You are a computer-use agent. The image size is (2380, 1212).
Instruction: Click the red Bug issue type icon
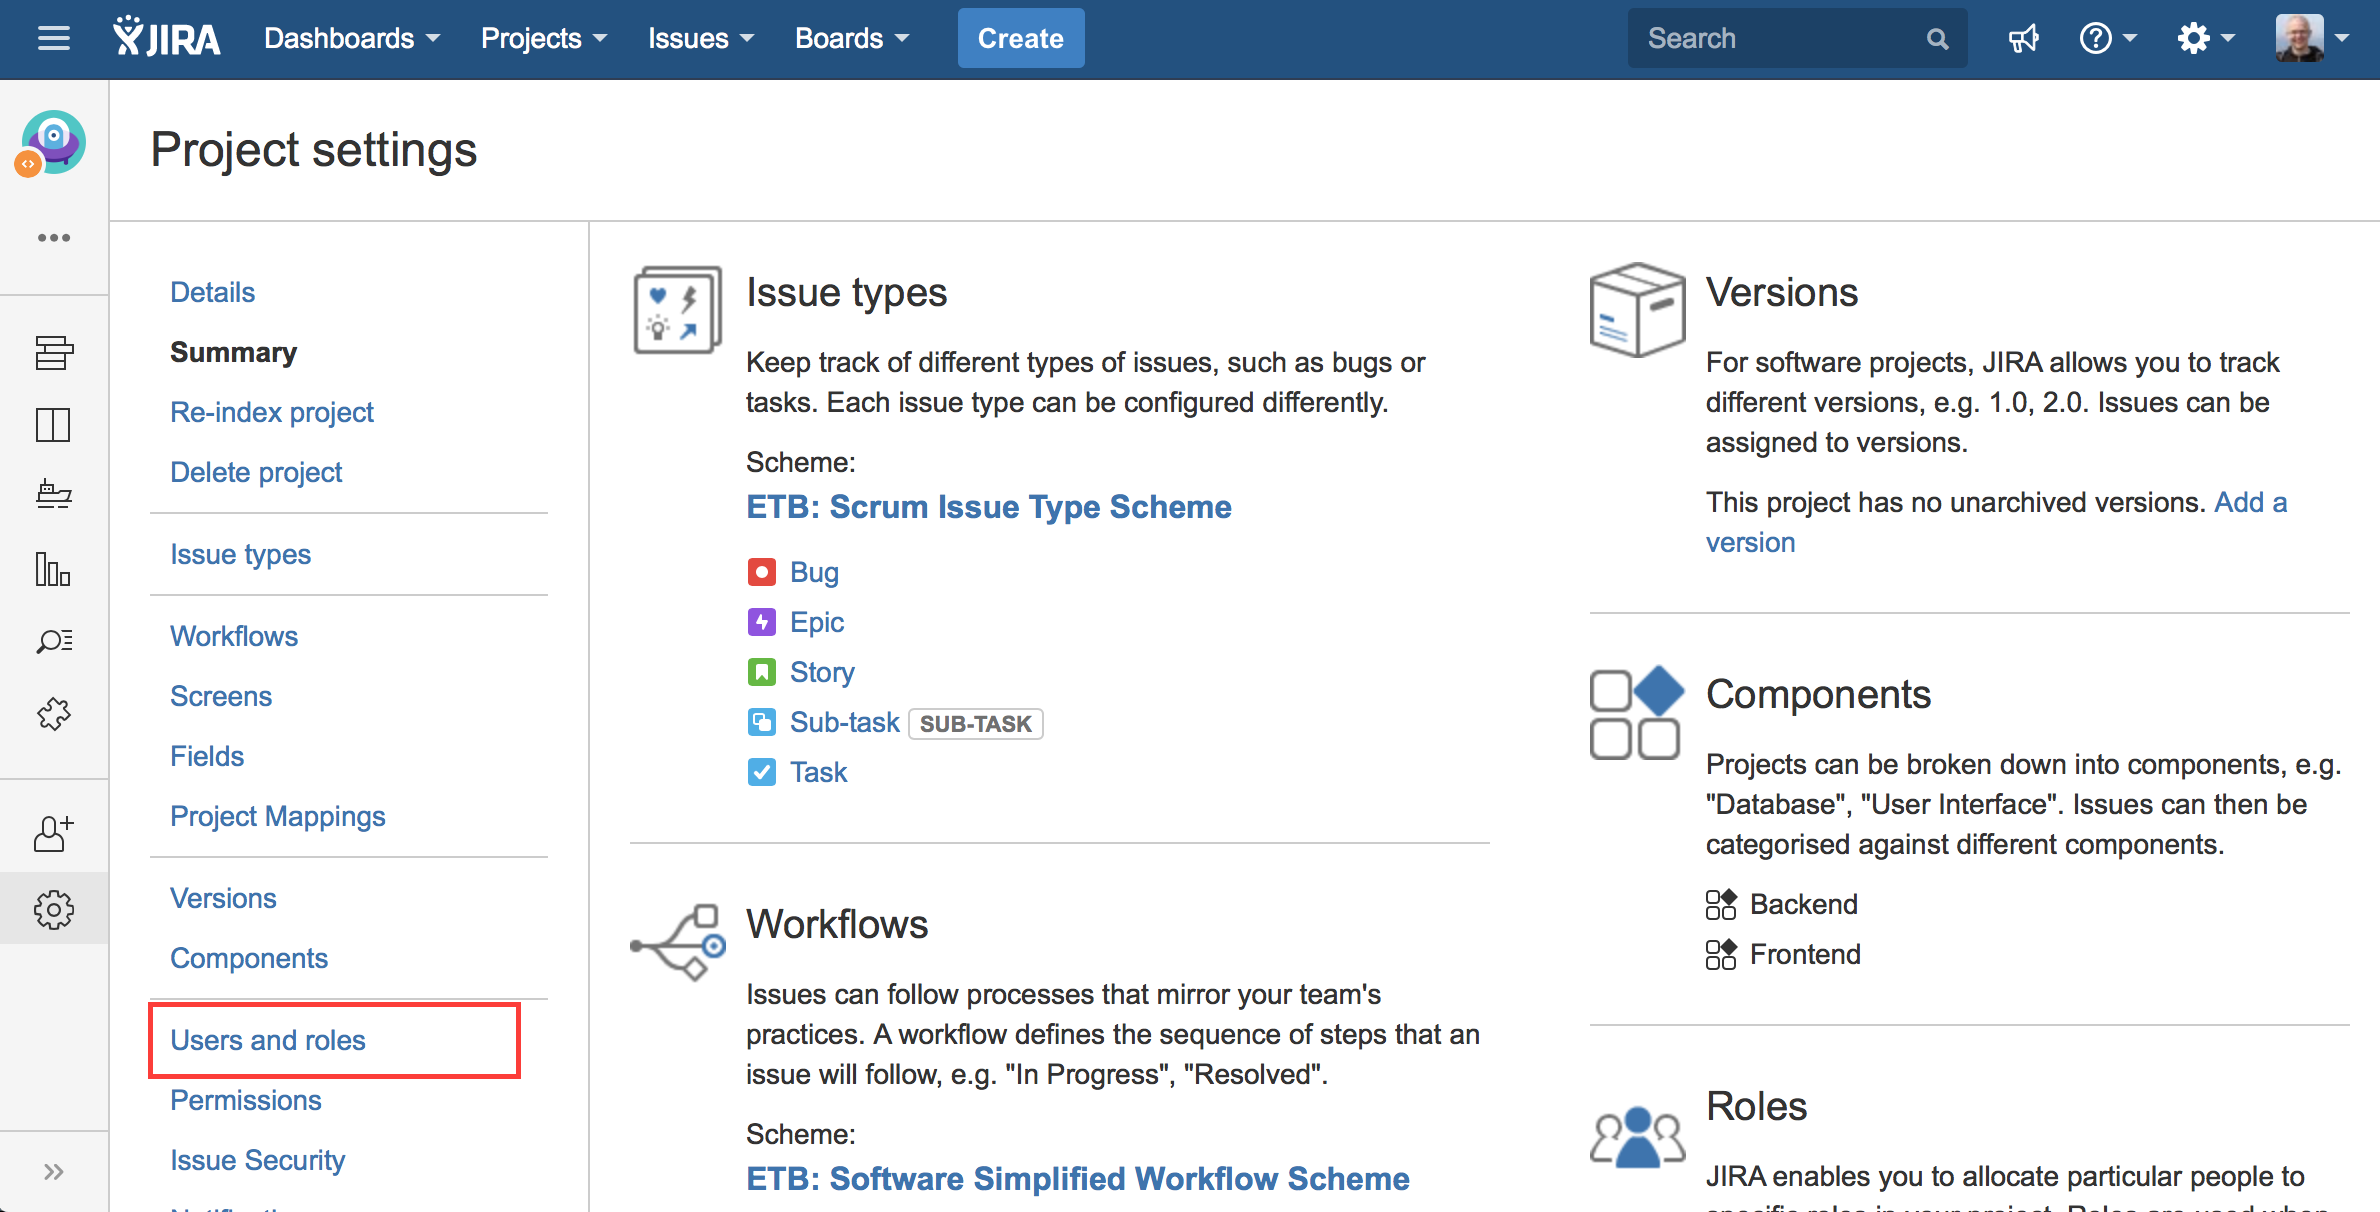[x=762, y=572]
